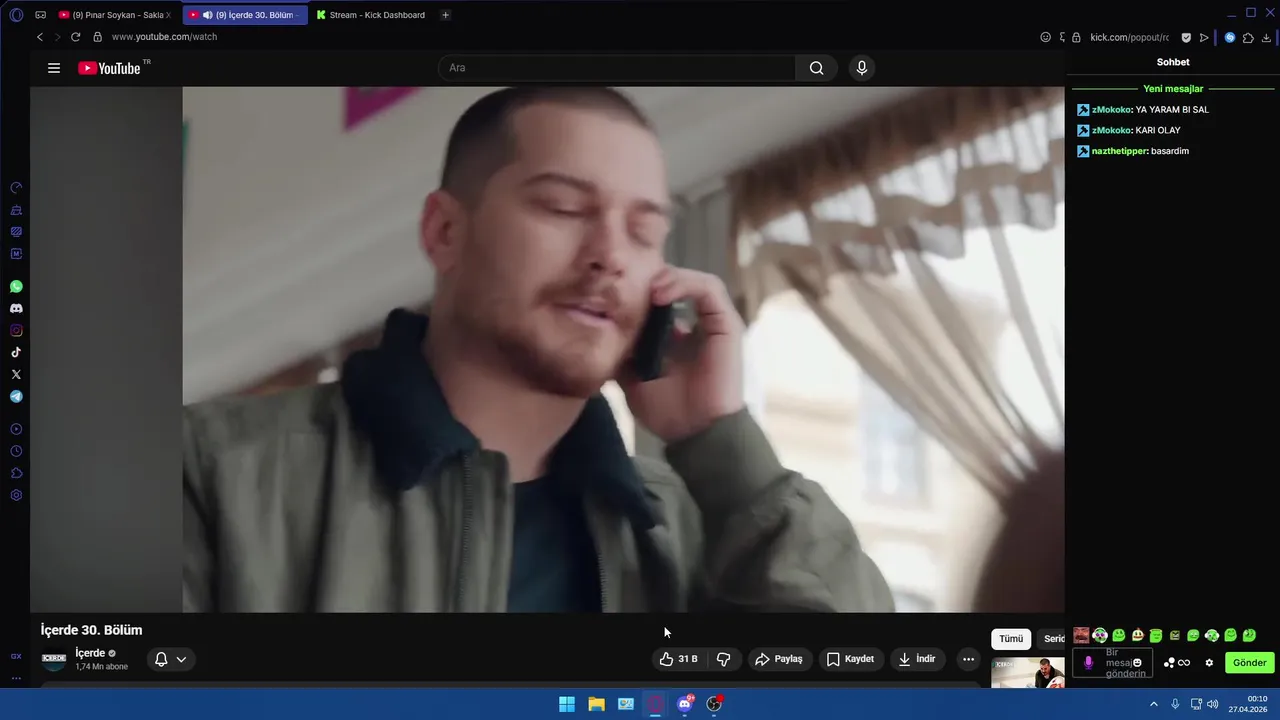
Task: Open the İçerde channel name link
Action: [x=90, y=653]
